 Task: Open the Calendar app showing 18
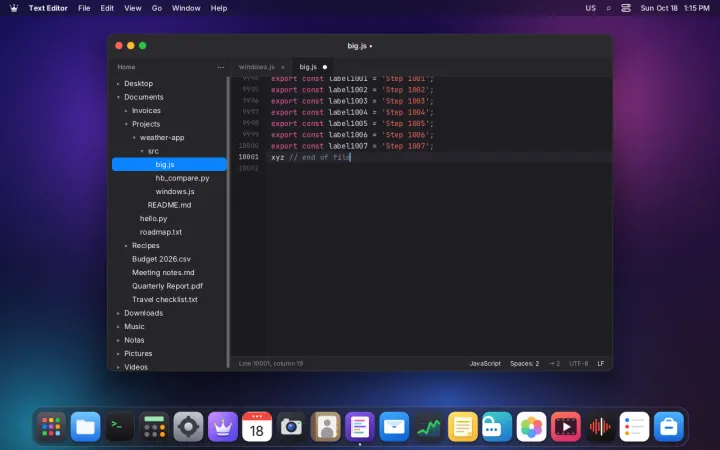pos(257,427)
